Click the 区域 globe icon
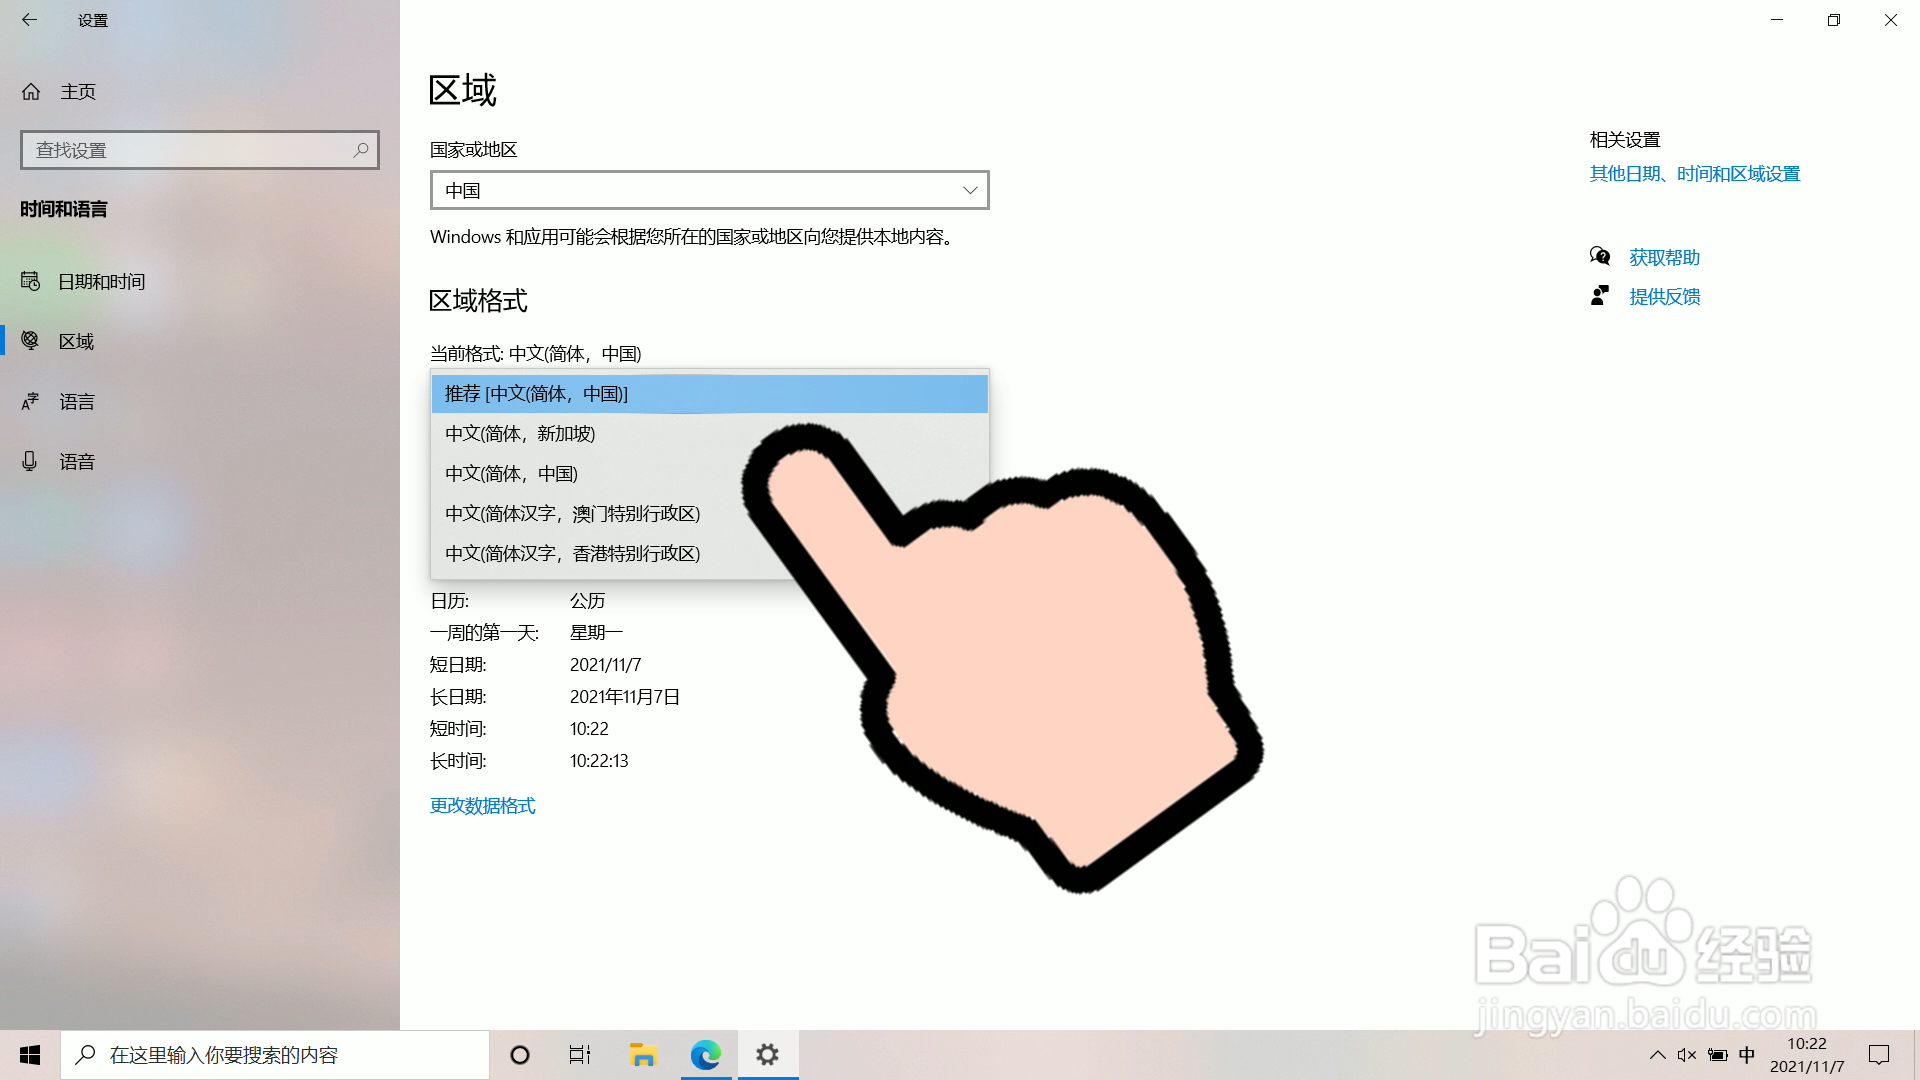1920x1080 pixels. click(31, 341)
